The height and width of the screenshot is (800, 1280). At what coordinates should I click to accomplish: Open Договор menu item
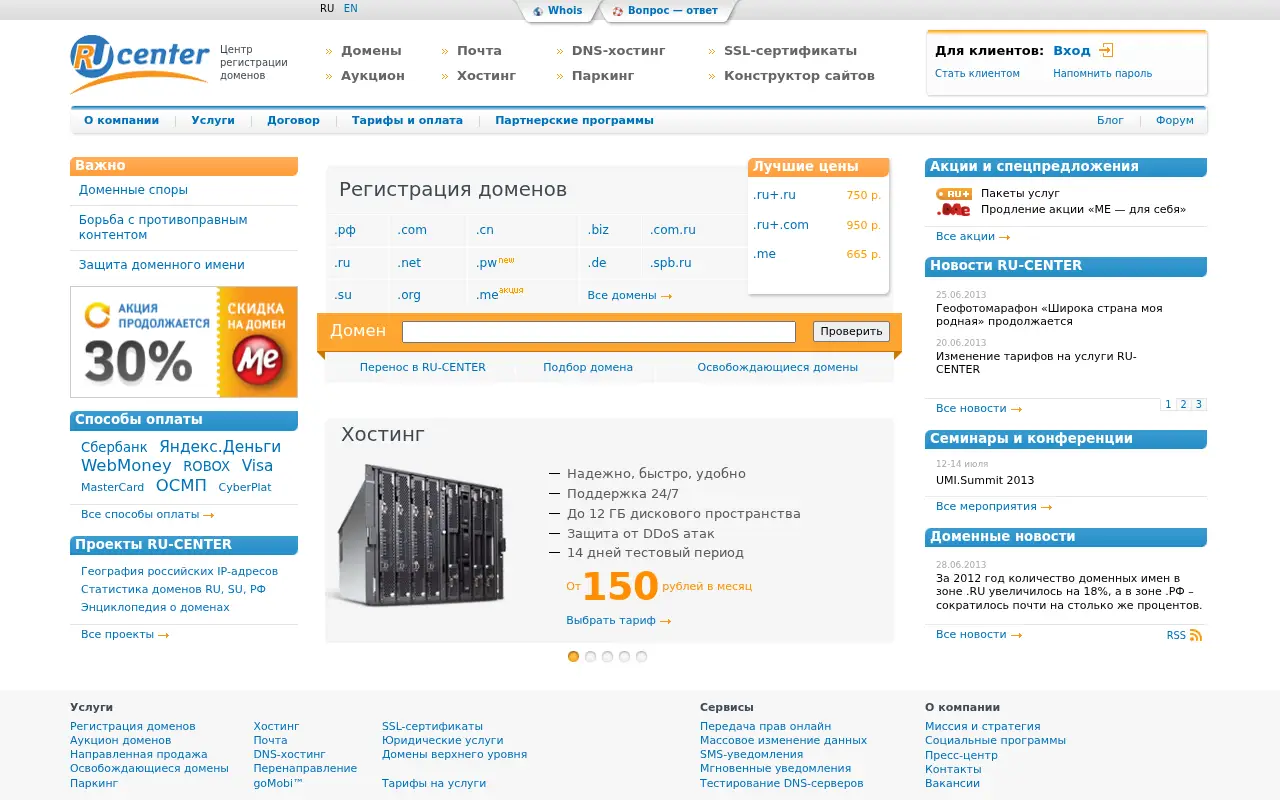point(293,120)
